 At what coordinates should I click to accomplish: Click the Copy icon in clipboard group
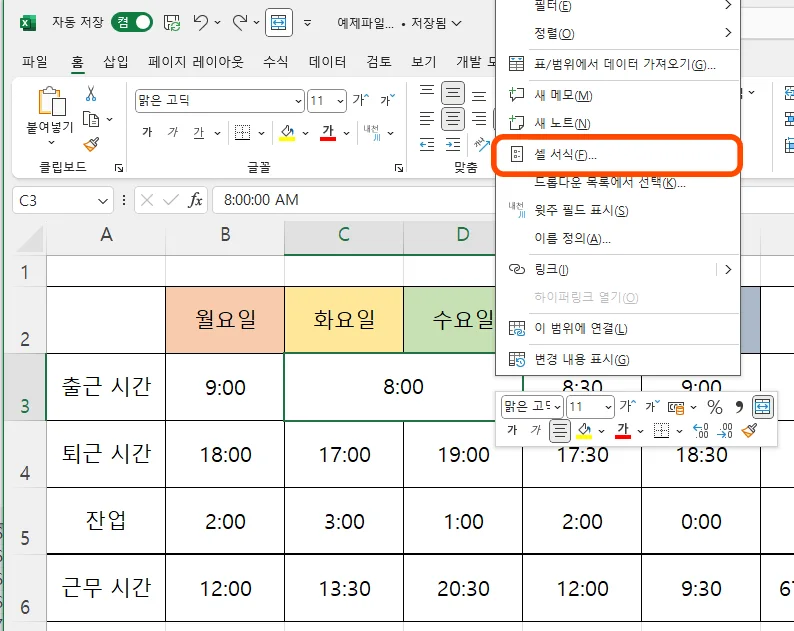91,120
